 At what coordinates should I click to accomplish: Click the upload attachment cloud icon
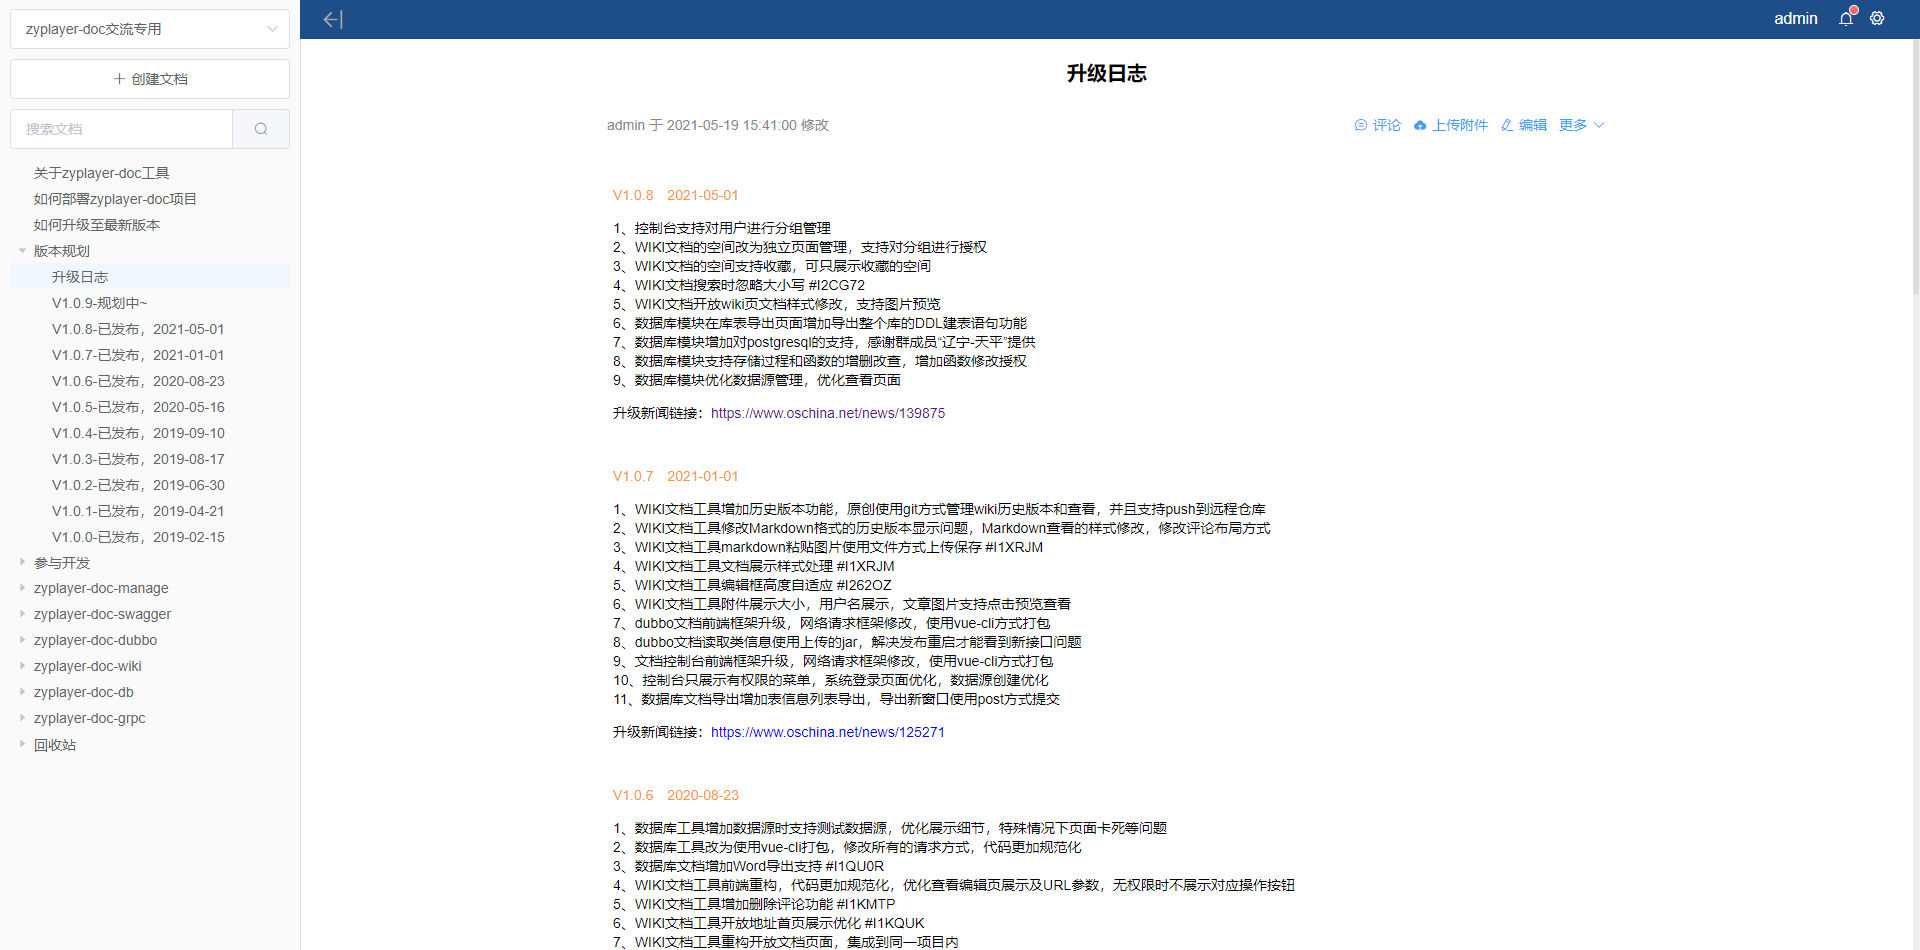coord(1420,125)
